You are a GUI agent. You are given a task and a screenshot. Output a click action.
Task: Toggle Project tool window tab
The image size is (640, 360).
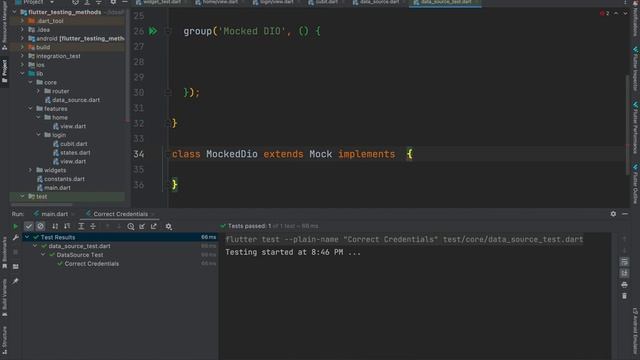[4, 71]
